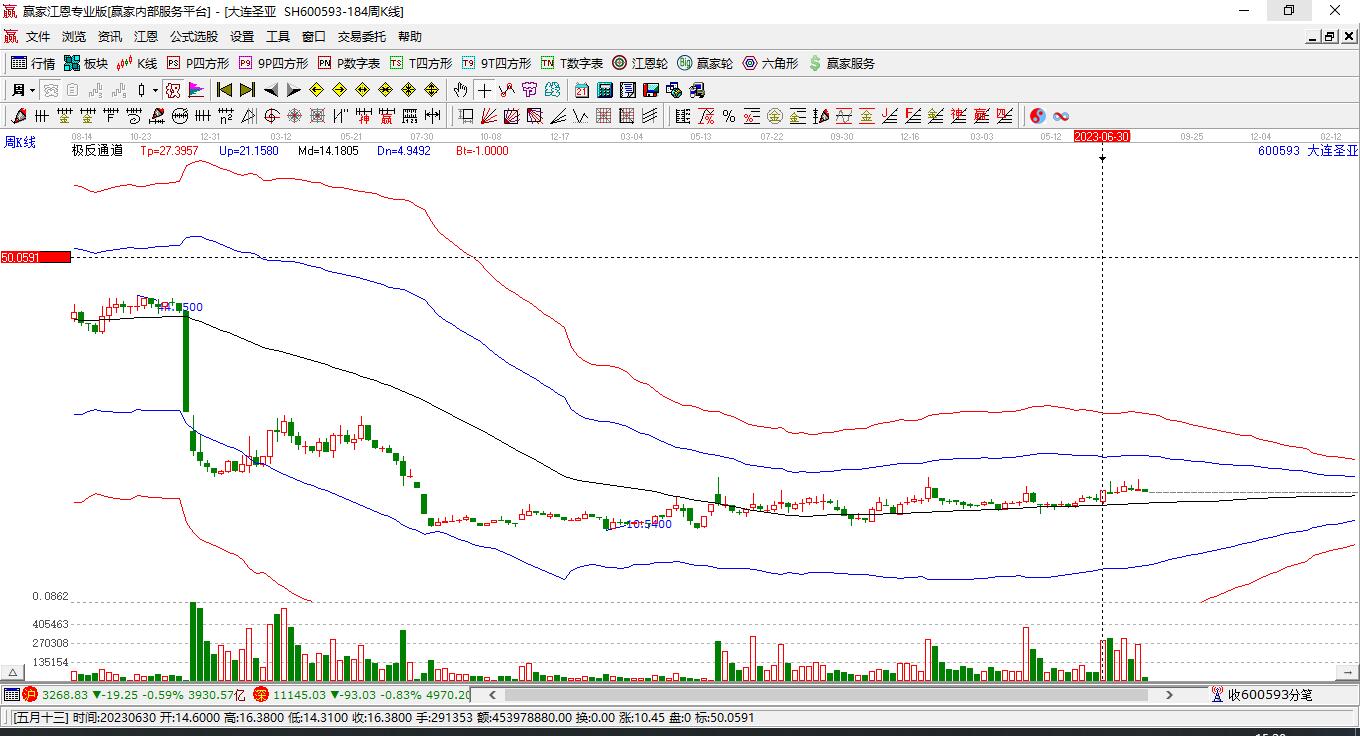This screenshot has width=1360, height=736.
Task: Open 赢家服务 services
Action: click(x=841, y=63)
